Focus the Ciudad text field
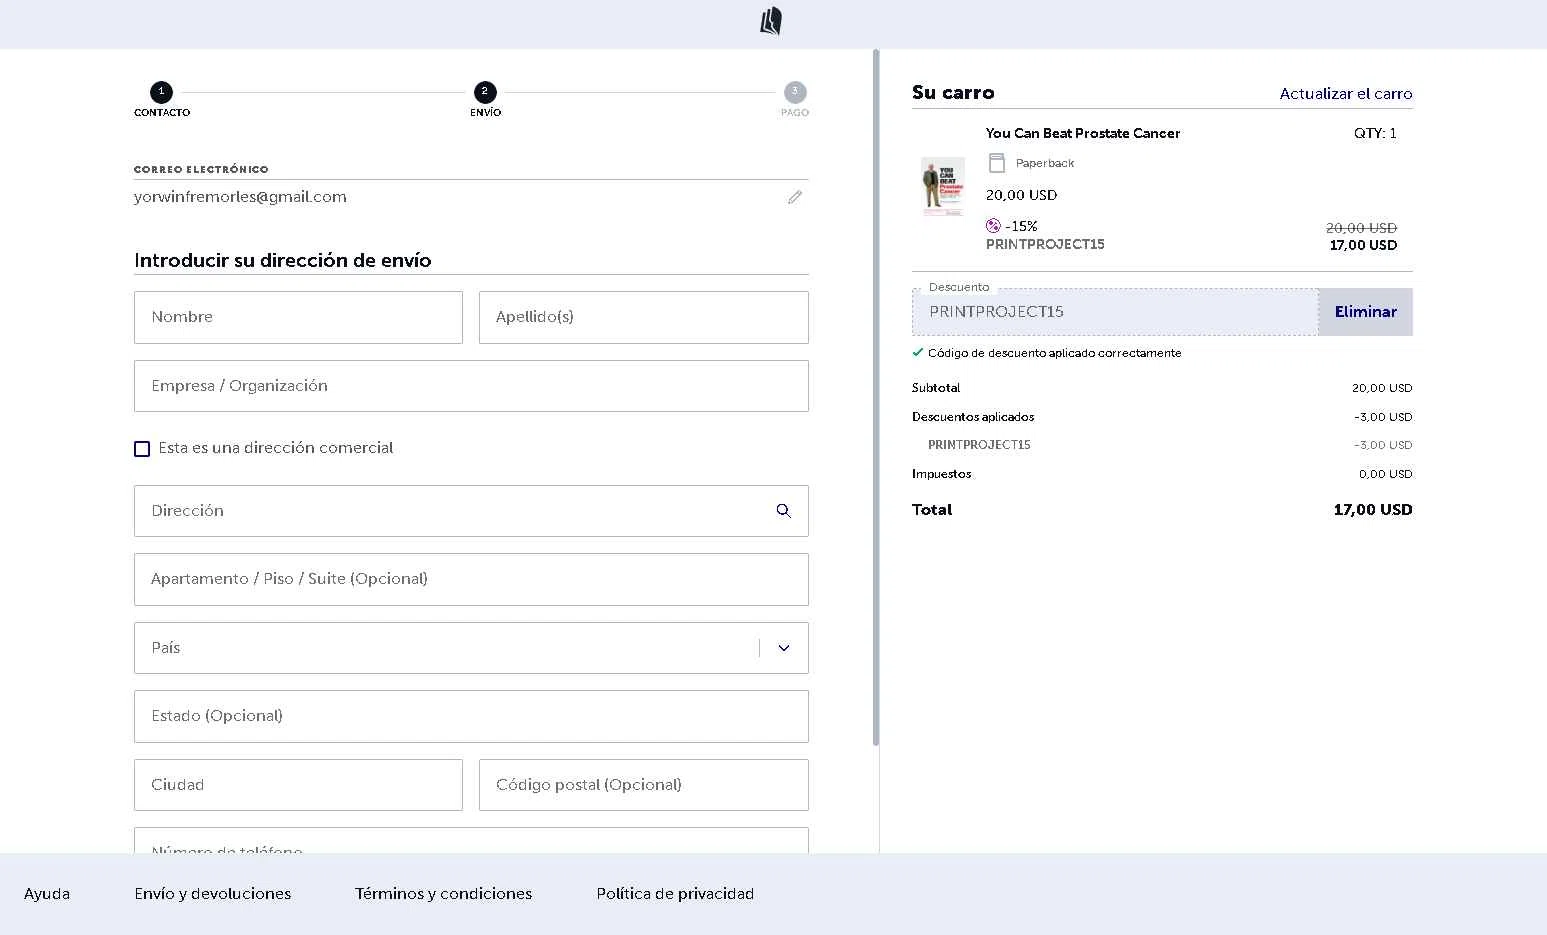 coord(298,785)
